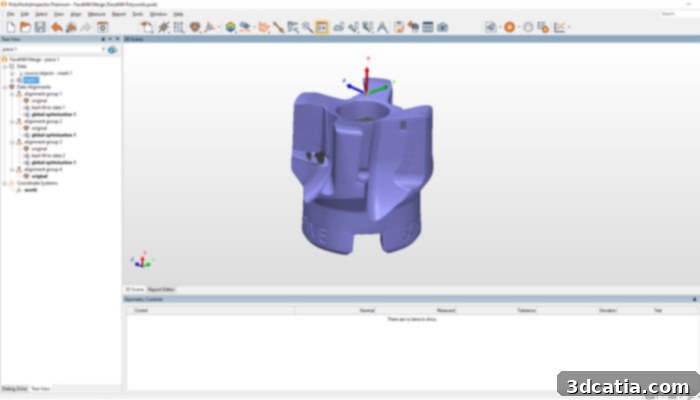Collapse the Data Alignments node
The image size is (700, 400).
coord(5,87)
